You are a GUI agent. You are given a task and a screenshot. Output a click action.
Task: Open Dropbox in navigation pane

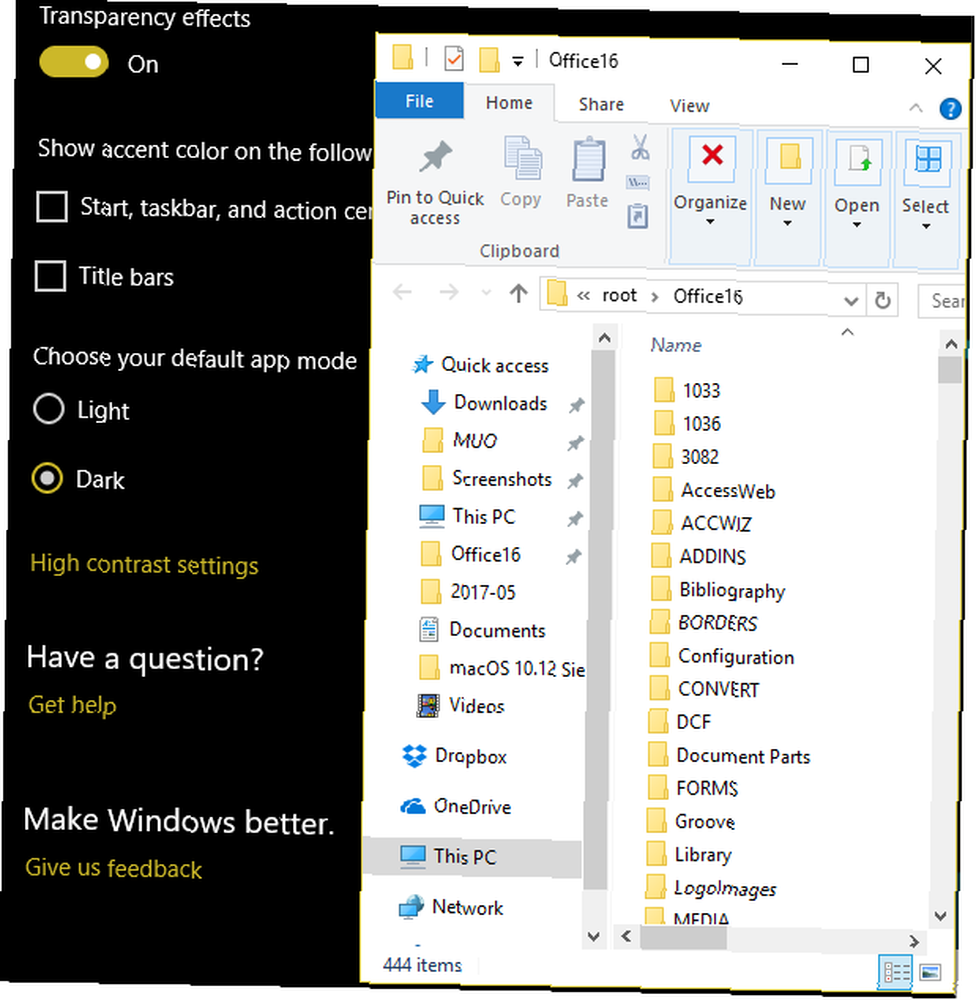(x=455, y=756)
